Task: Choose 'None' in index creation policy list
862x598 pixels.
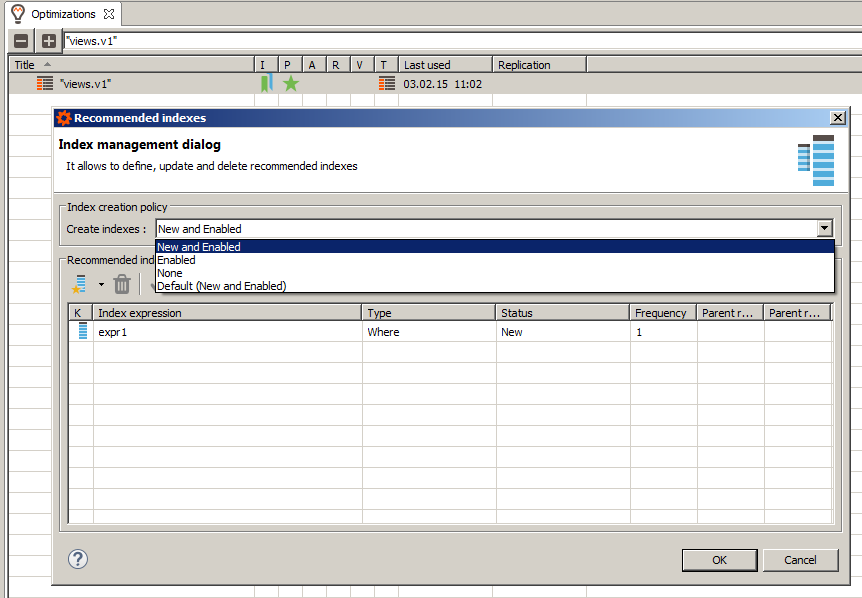Action: (170, 273)
